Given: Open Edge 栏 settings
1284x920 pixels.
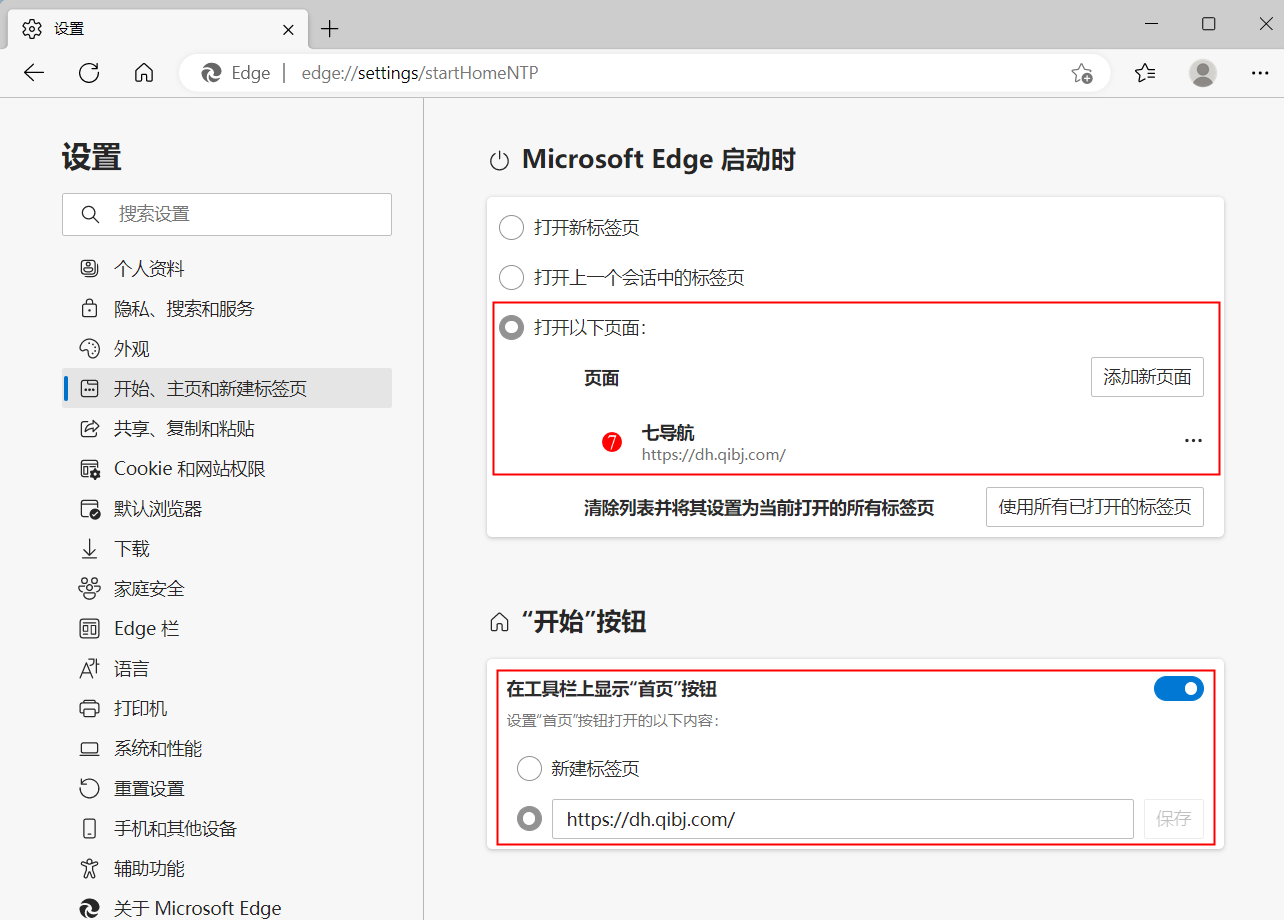Looking at the screenshot, I should 227,629.
